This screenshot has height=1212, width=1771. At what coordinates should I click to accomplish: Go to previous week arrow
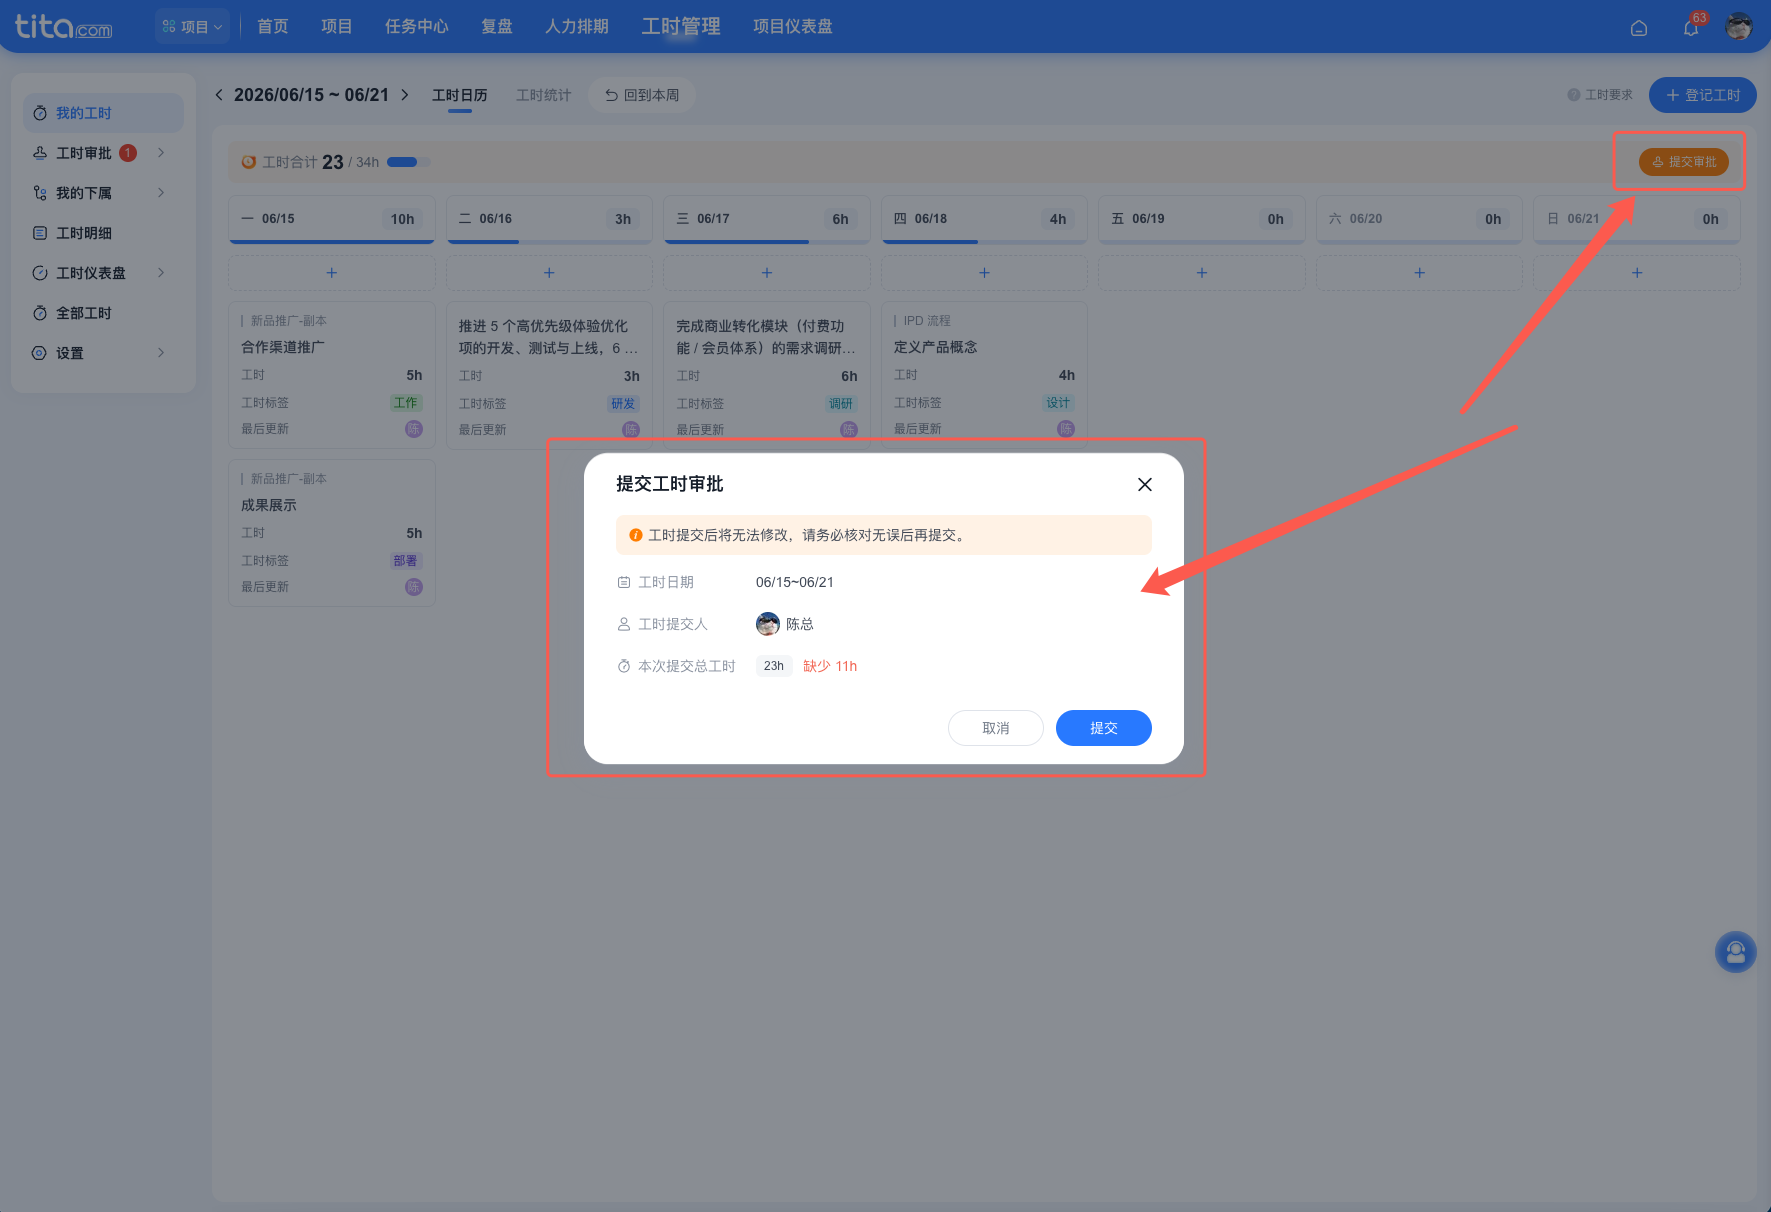click(x=219, y=95)
